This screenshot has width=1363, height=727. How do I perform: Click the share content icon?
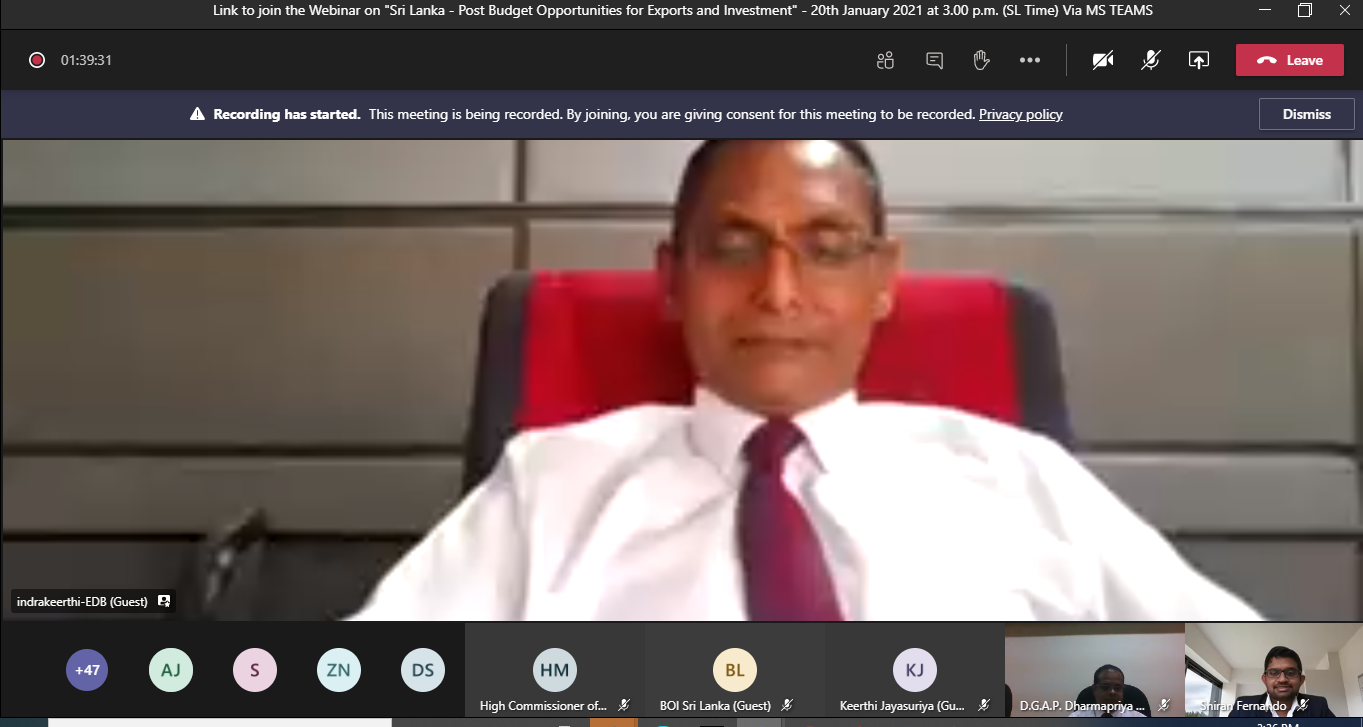(1198, 60)
